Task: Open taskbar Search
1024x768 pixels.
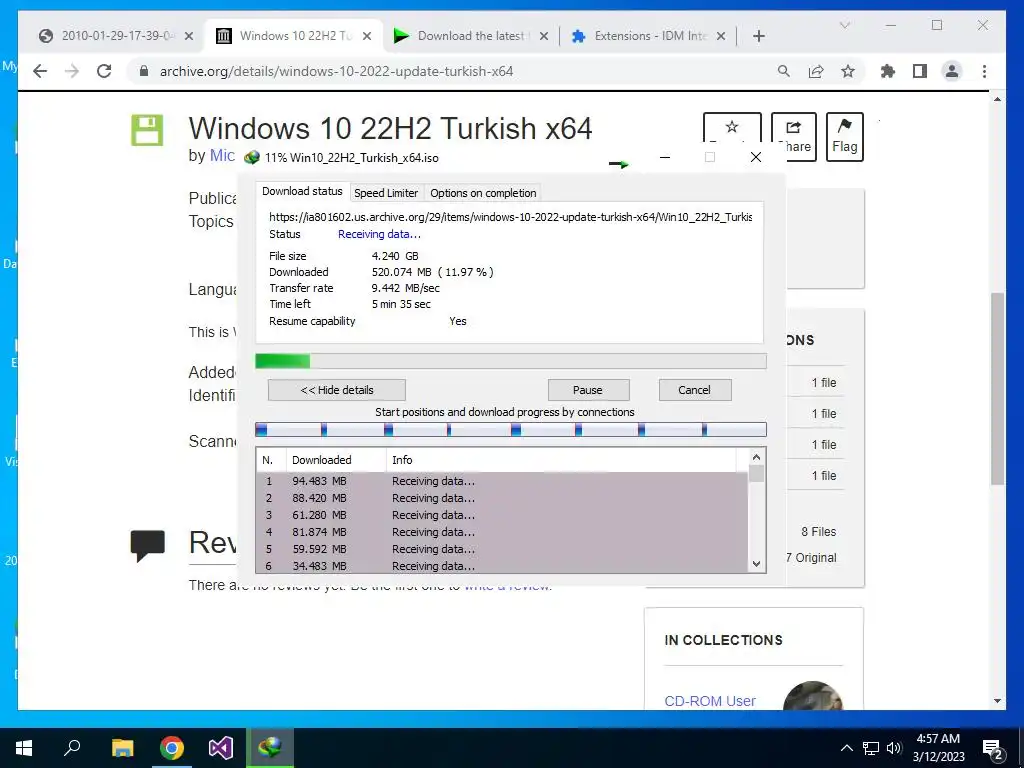Action: [x=72, y=748]
